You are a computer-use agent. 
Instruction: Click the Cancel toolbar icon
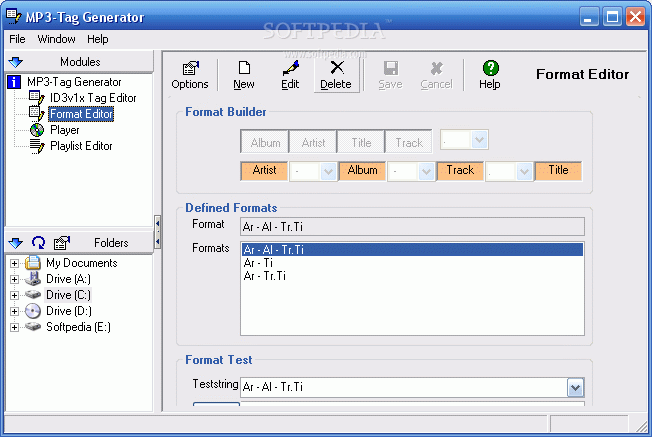437,68
